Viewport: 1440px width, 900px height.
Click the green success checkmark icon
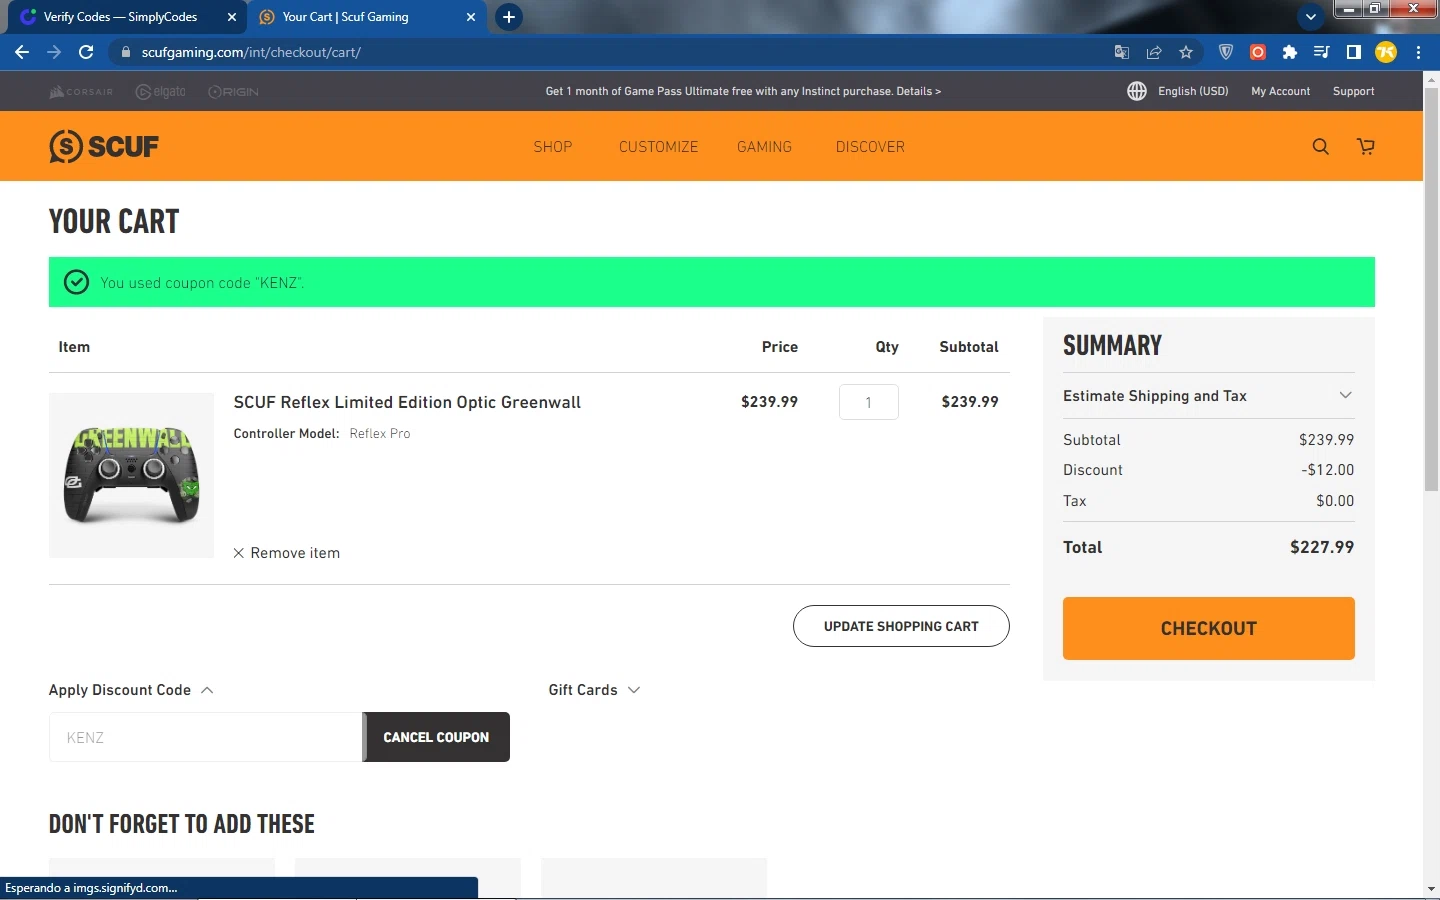(x=76, y=282)
